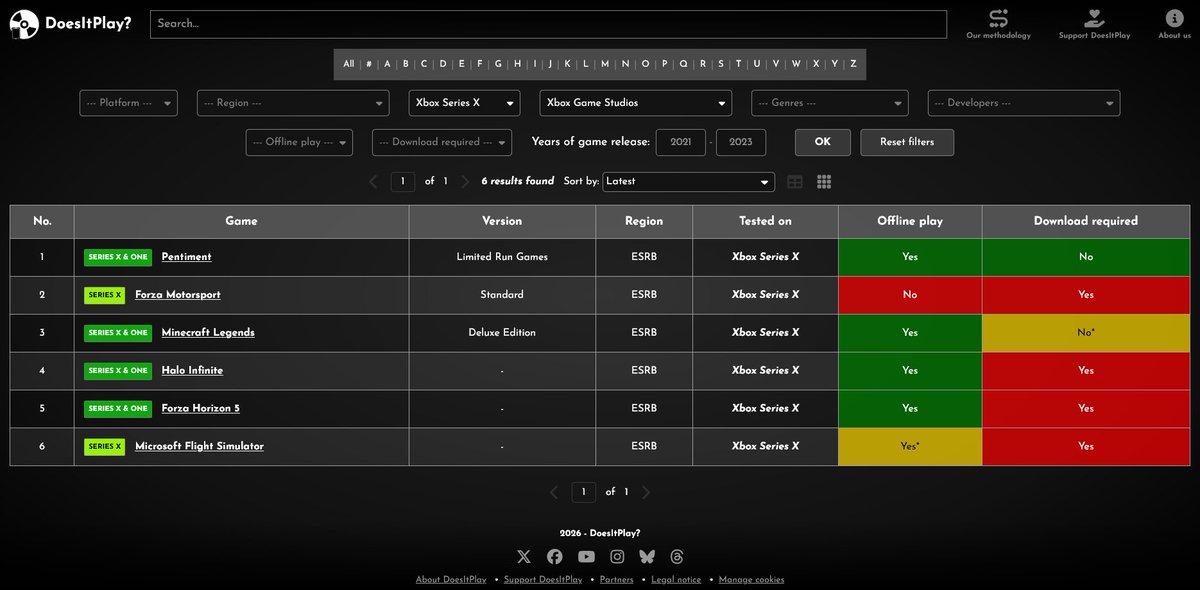1200x590 pixels.
Task: Click yellow No* cell for Minecraft Legends
Action: pyautogui.click(x=1086, y=333)
